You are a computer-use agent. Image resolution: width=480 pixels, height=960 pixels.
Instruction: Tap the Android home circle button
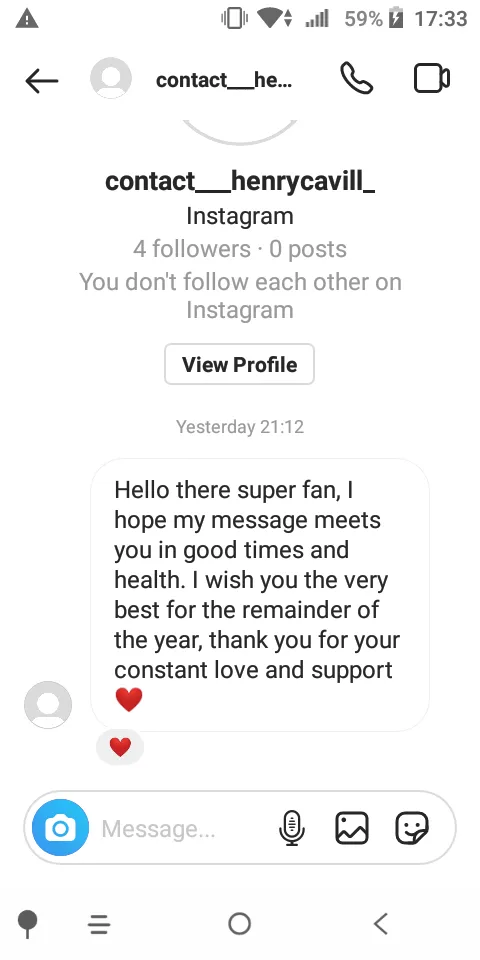pyautogui.click(x=239, y=923)
